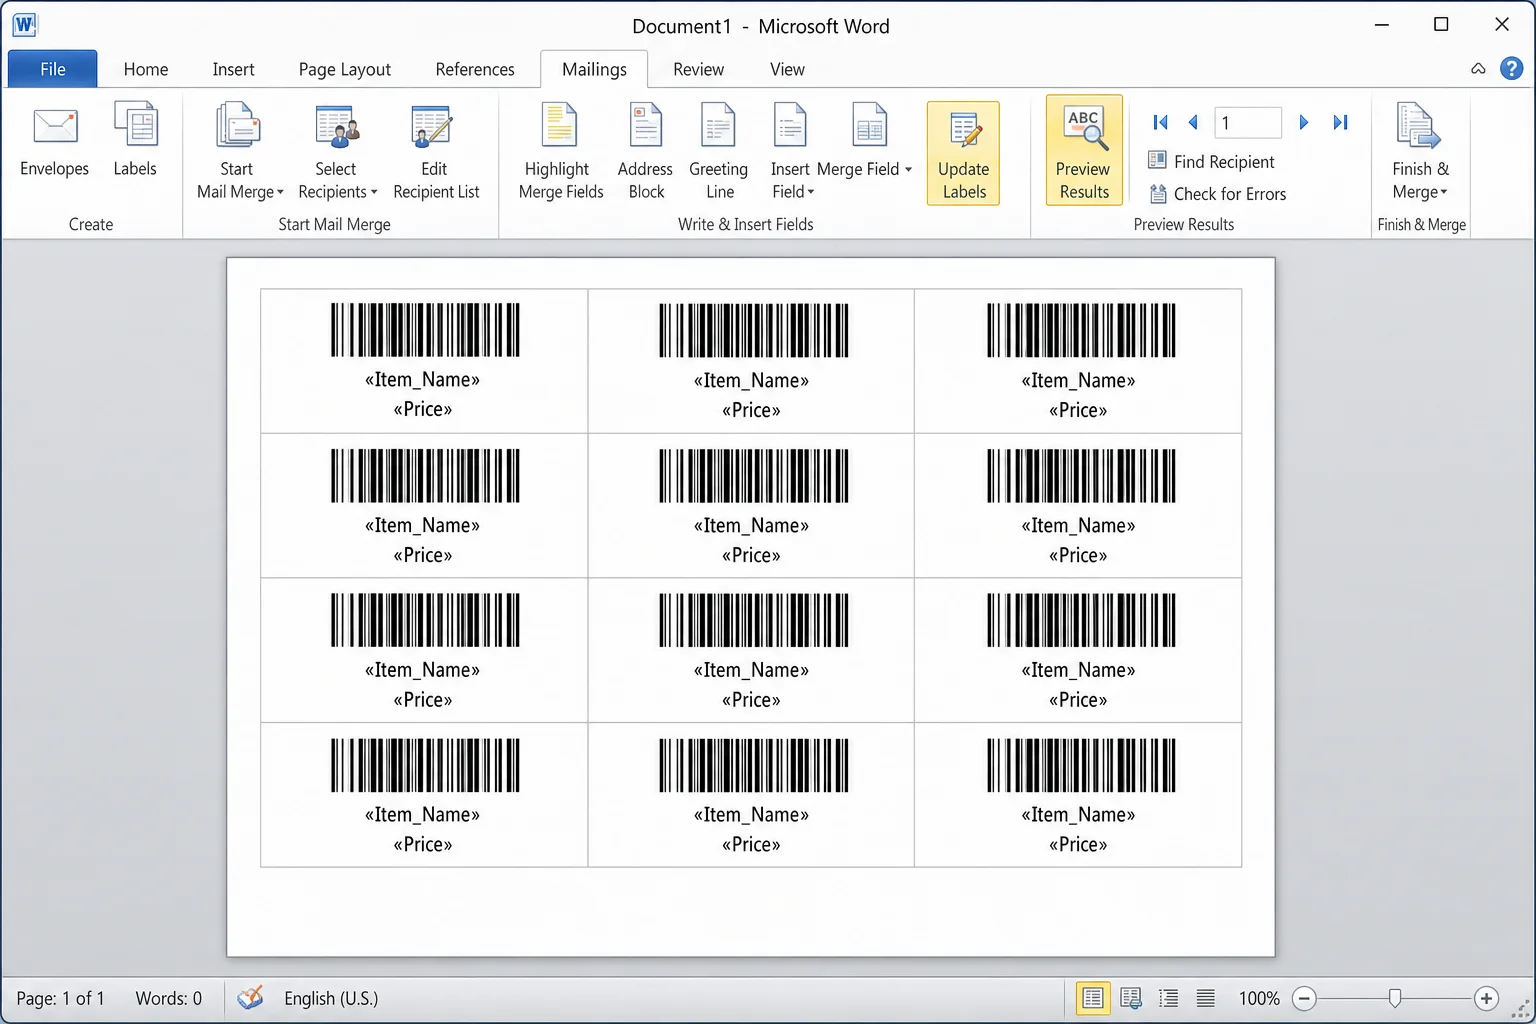The height and width of the screenshot is (1024, 1536).
Task: Insert an Address Block
Action: pos(645,153)
